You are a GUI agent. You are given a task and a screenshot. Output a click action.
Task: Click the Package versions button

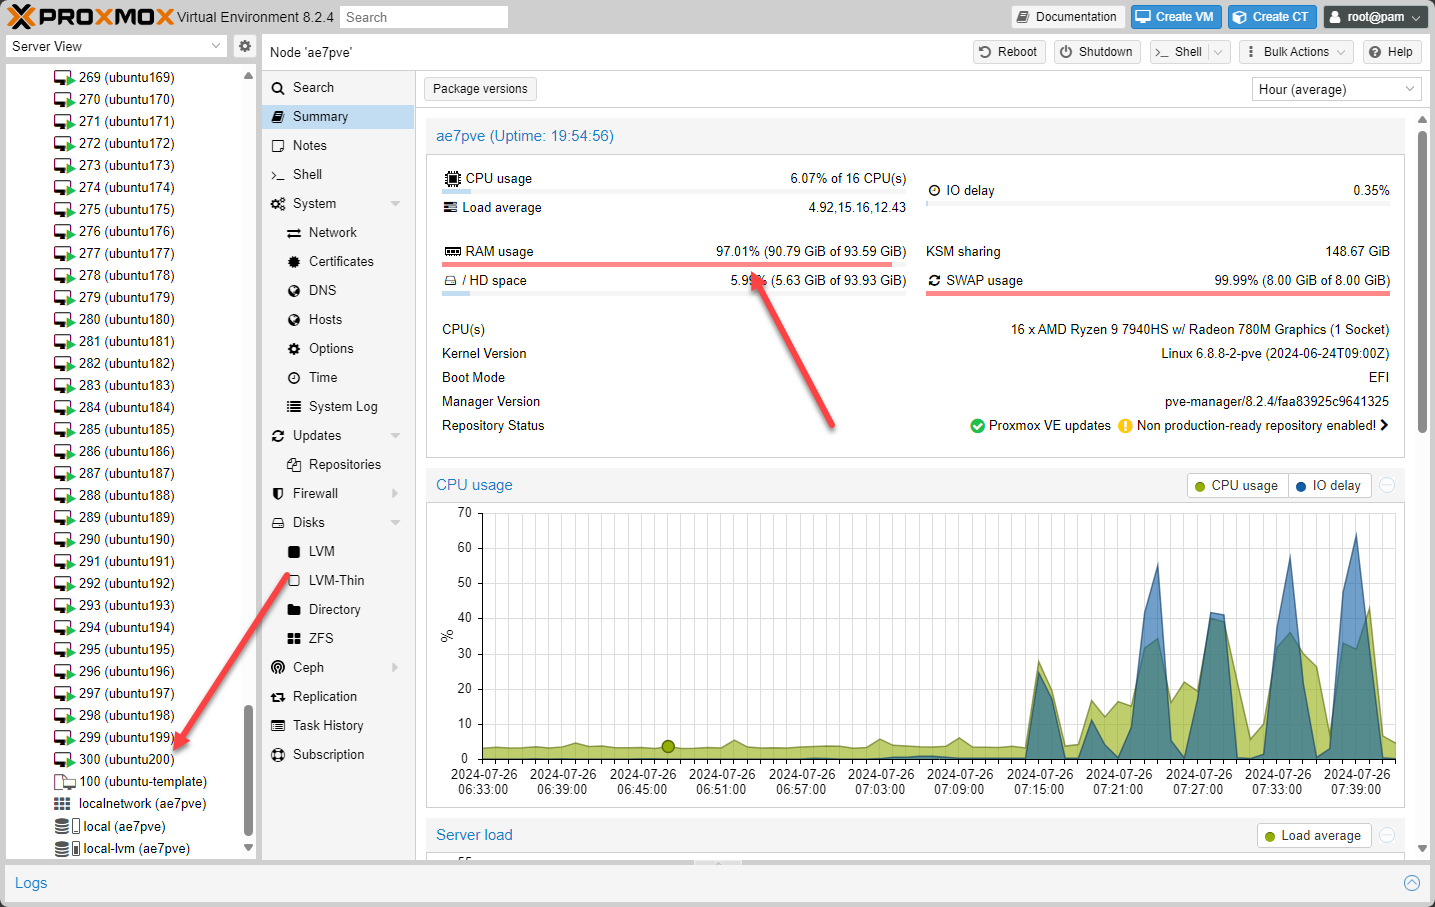pos(480,89)
